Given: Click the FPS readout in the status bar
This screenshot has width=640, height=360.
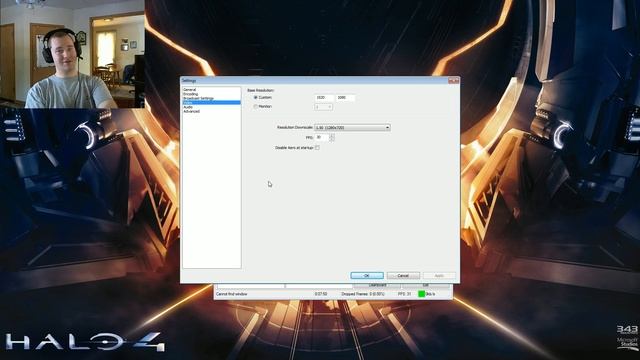Looking at the screenshot, I should click(404, 294).
